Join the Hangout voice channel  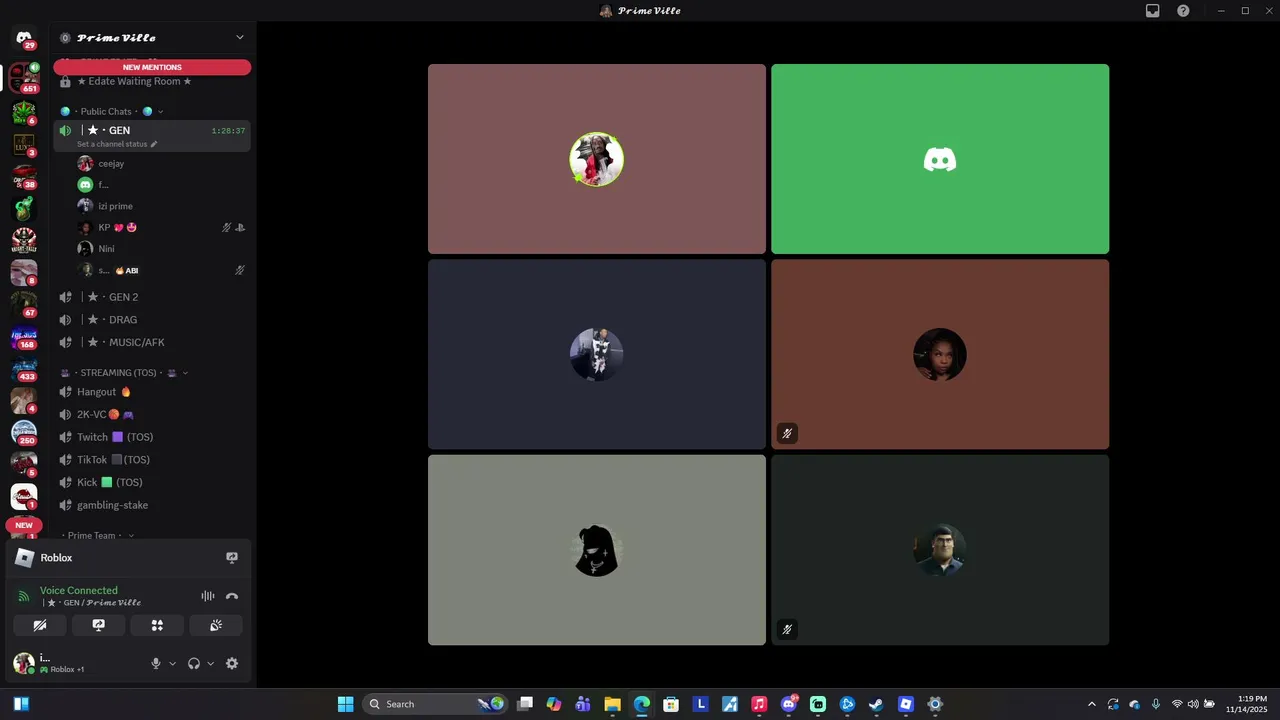coord(152,392)
